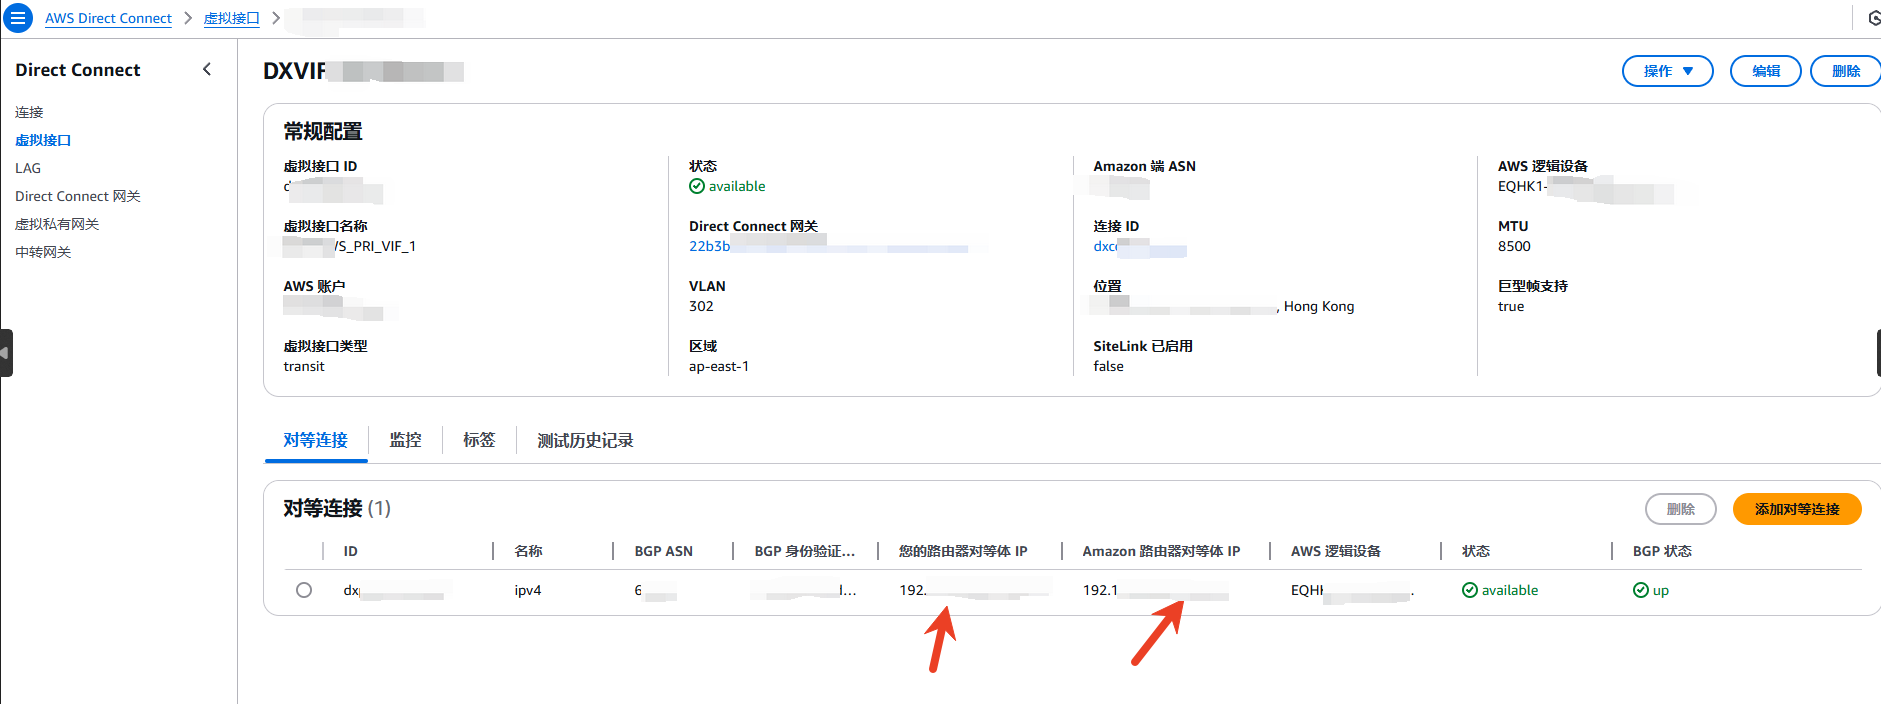Click the 名称 column header
Viewport: 1881px width, 704px height.
coord(528,551)
